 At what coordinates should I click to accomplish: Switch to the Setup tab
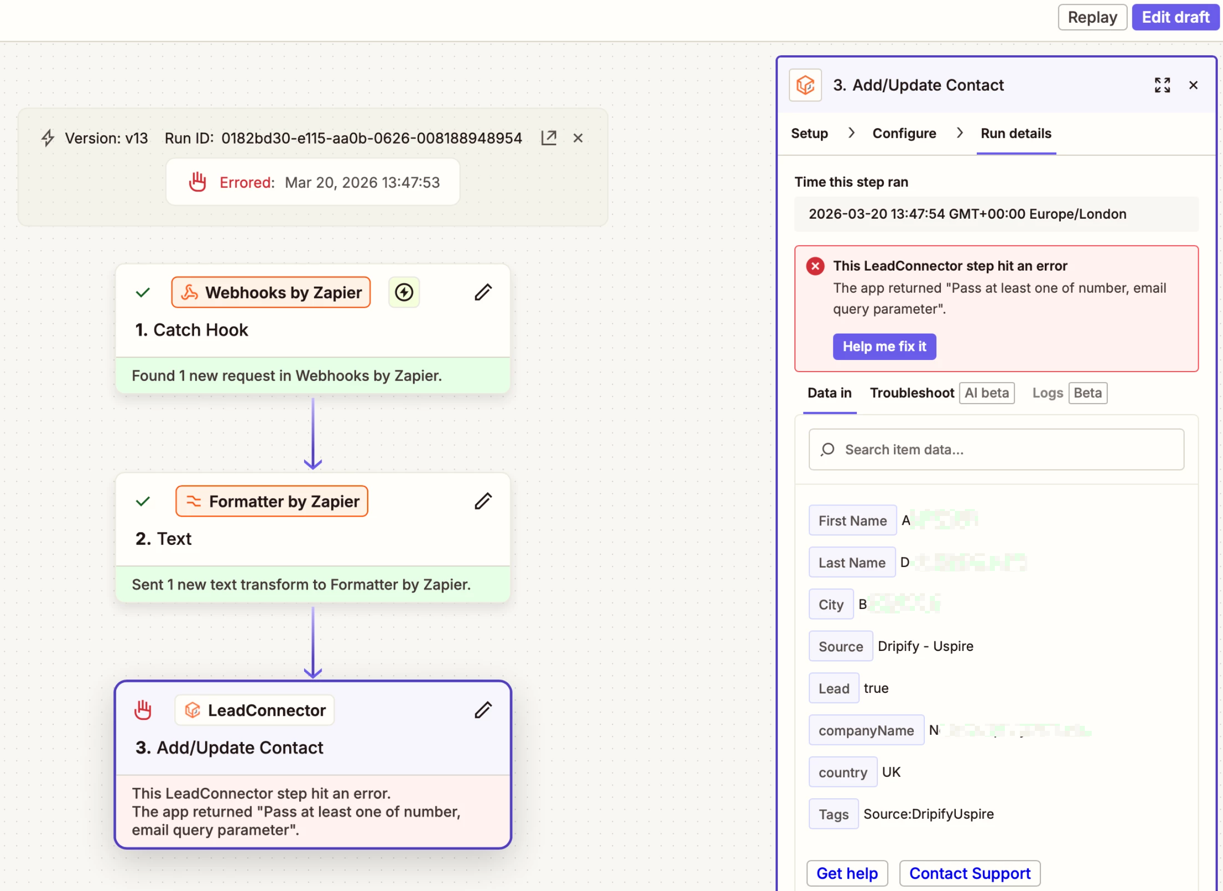click(x=809, y=133)
